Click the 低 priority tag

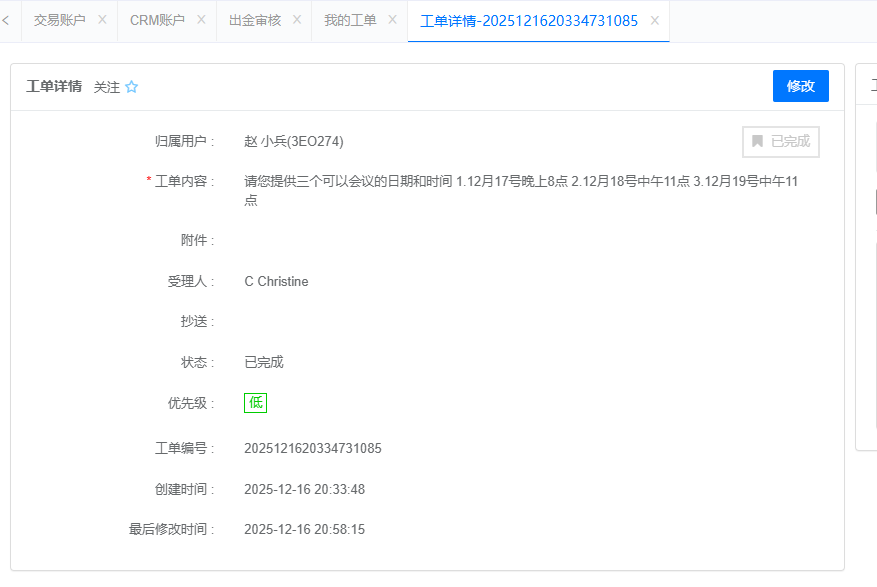point(256,403)
